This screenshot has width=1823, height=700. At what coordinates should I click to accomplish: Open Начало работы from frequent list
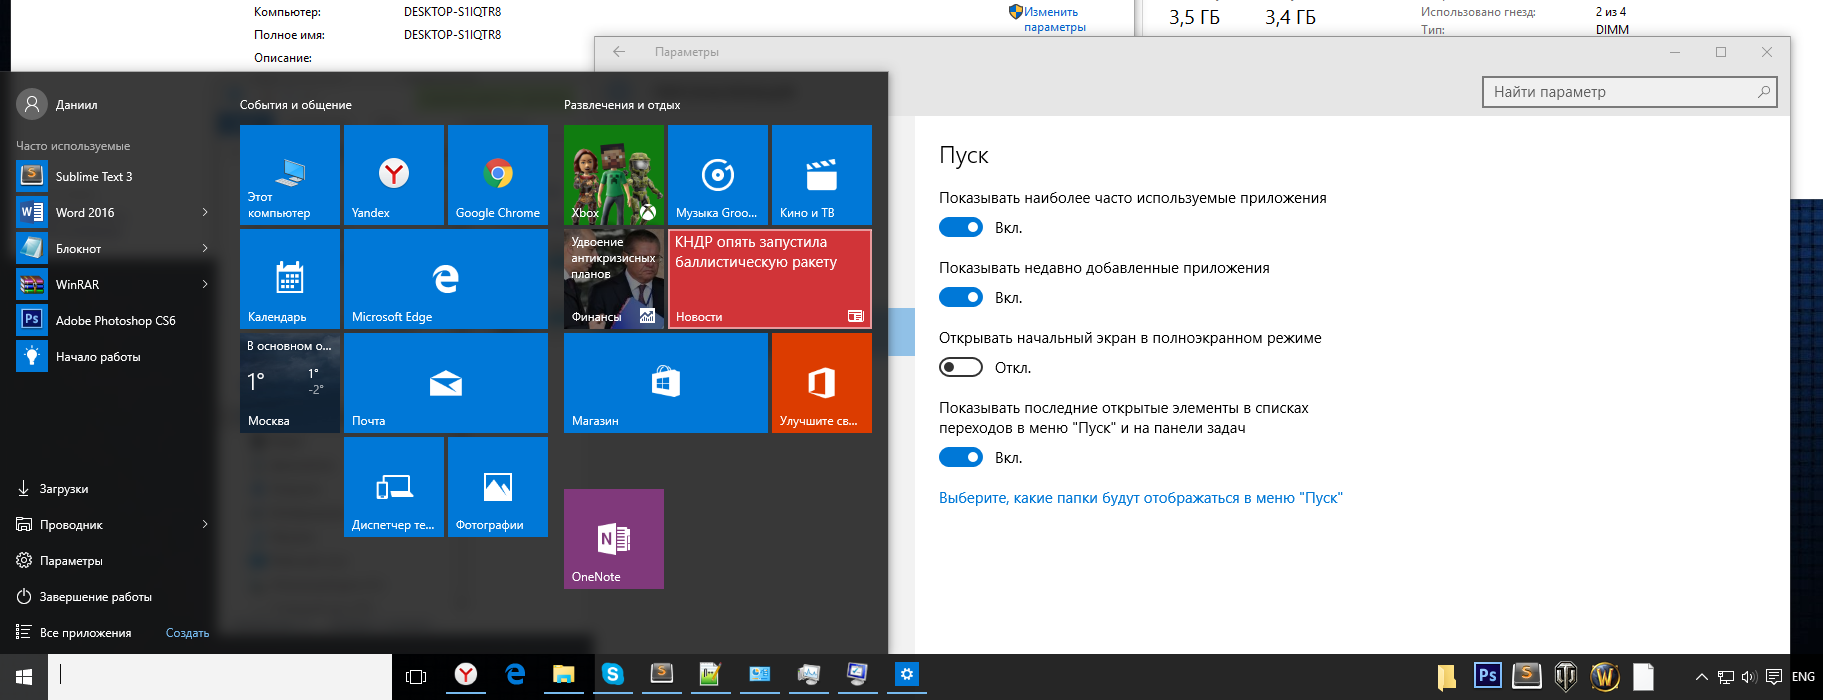tap(114, 356)
